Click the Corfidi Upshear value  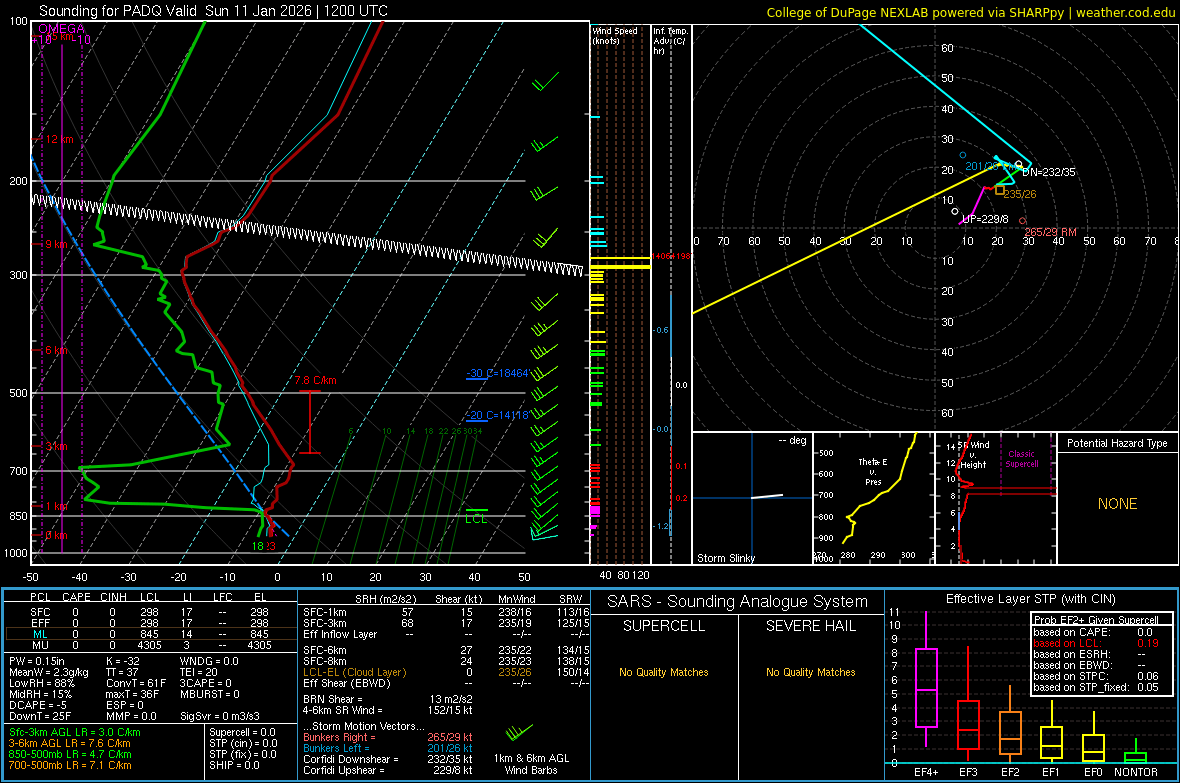(x=388, y=771)
